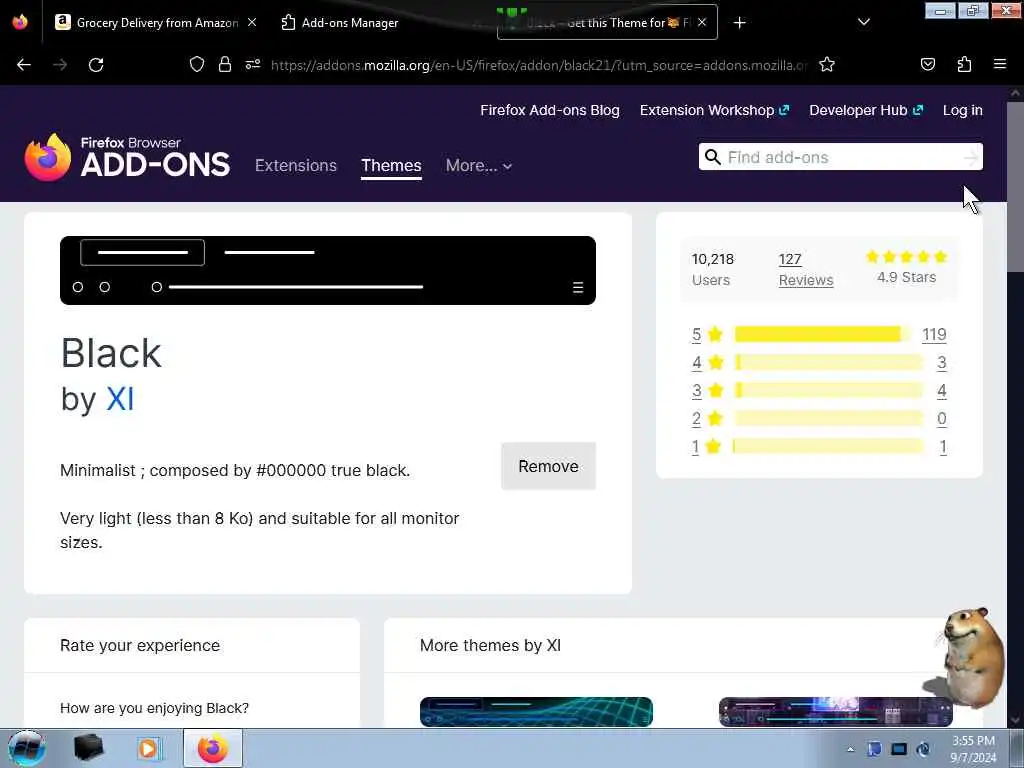The image size is (1024, 768).
Task: Click the taskbar clock showing 3:55 PM
Action: click(973, 749)
